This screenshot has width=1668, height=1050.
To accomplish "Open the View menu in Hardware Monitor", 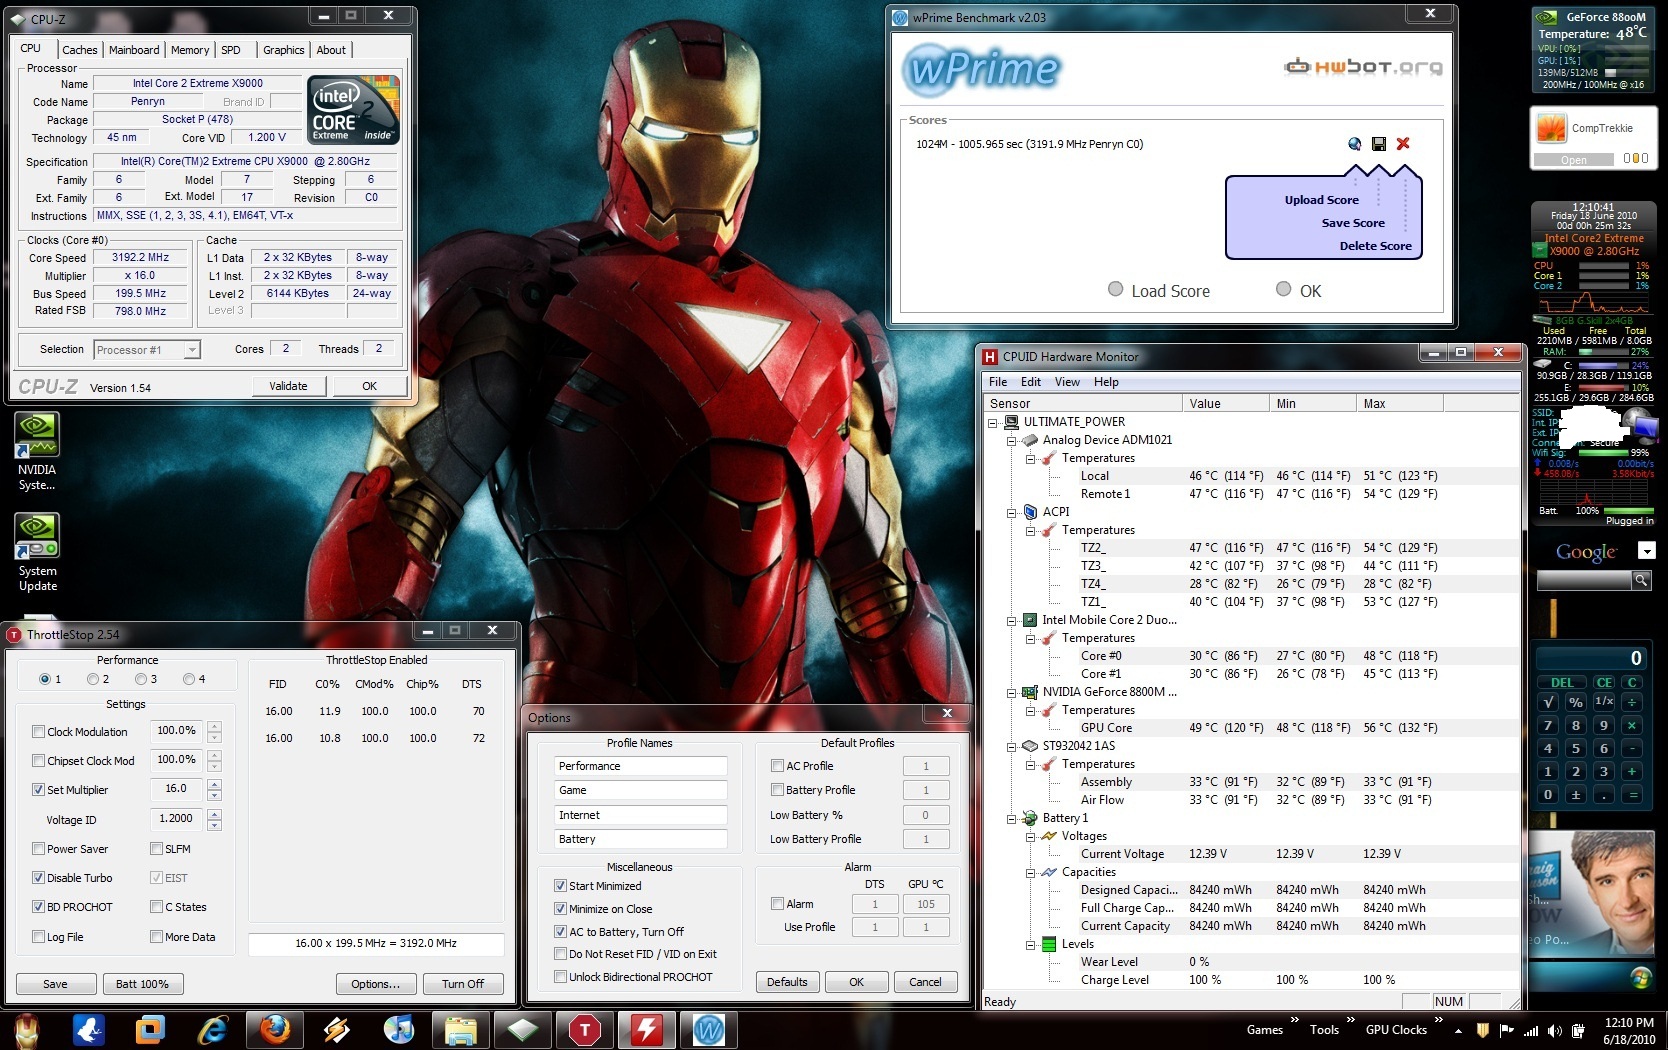I will click(x=1067, y=382).
